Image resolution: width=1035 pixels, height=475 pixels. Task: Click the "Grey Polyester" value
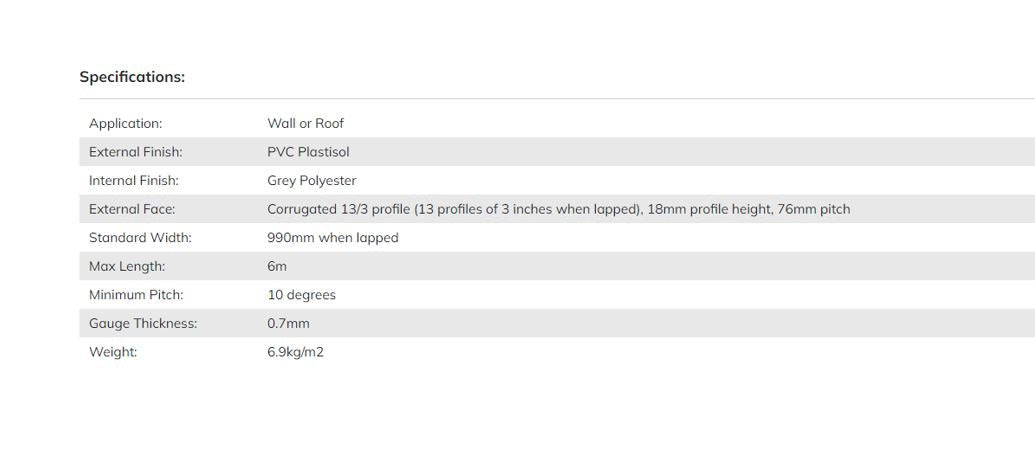(x=311, y=181)
